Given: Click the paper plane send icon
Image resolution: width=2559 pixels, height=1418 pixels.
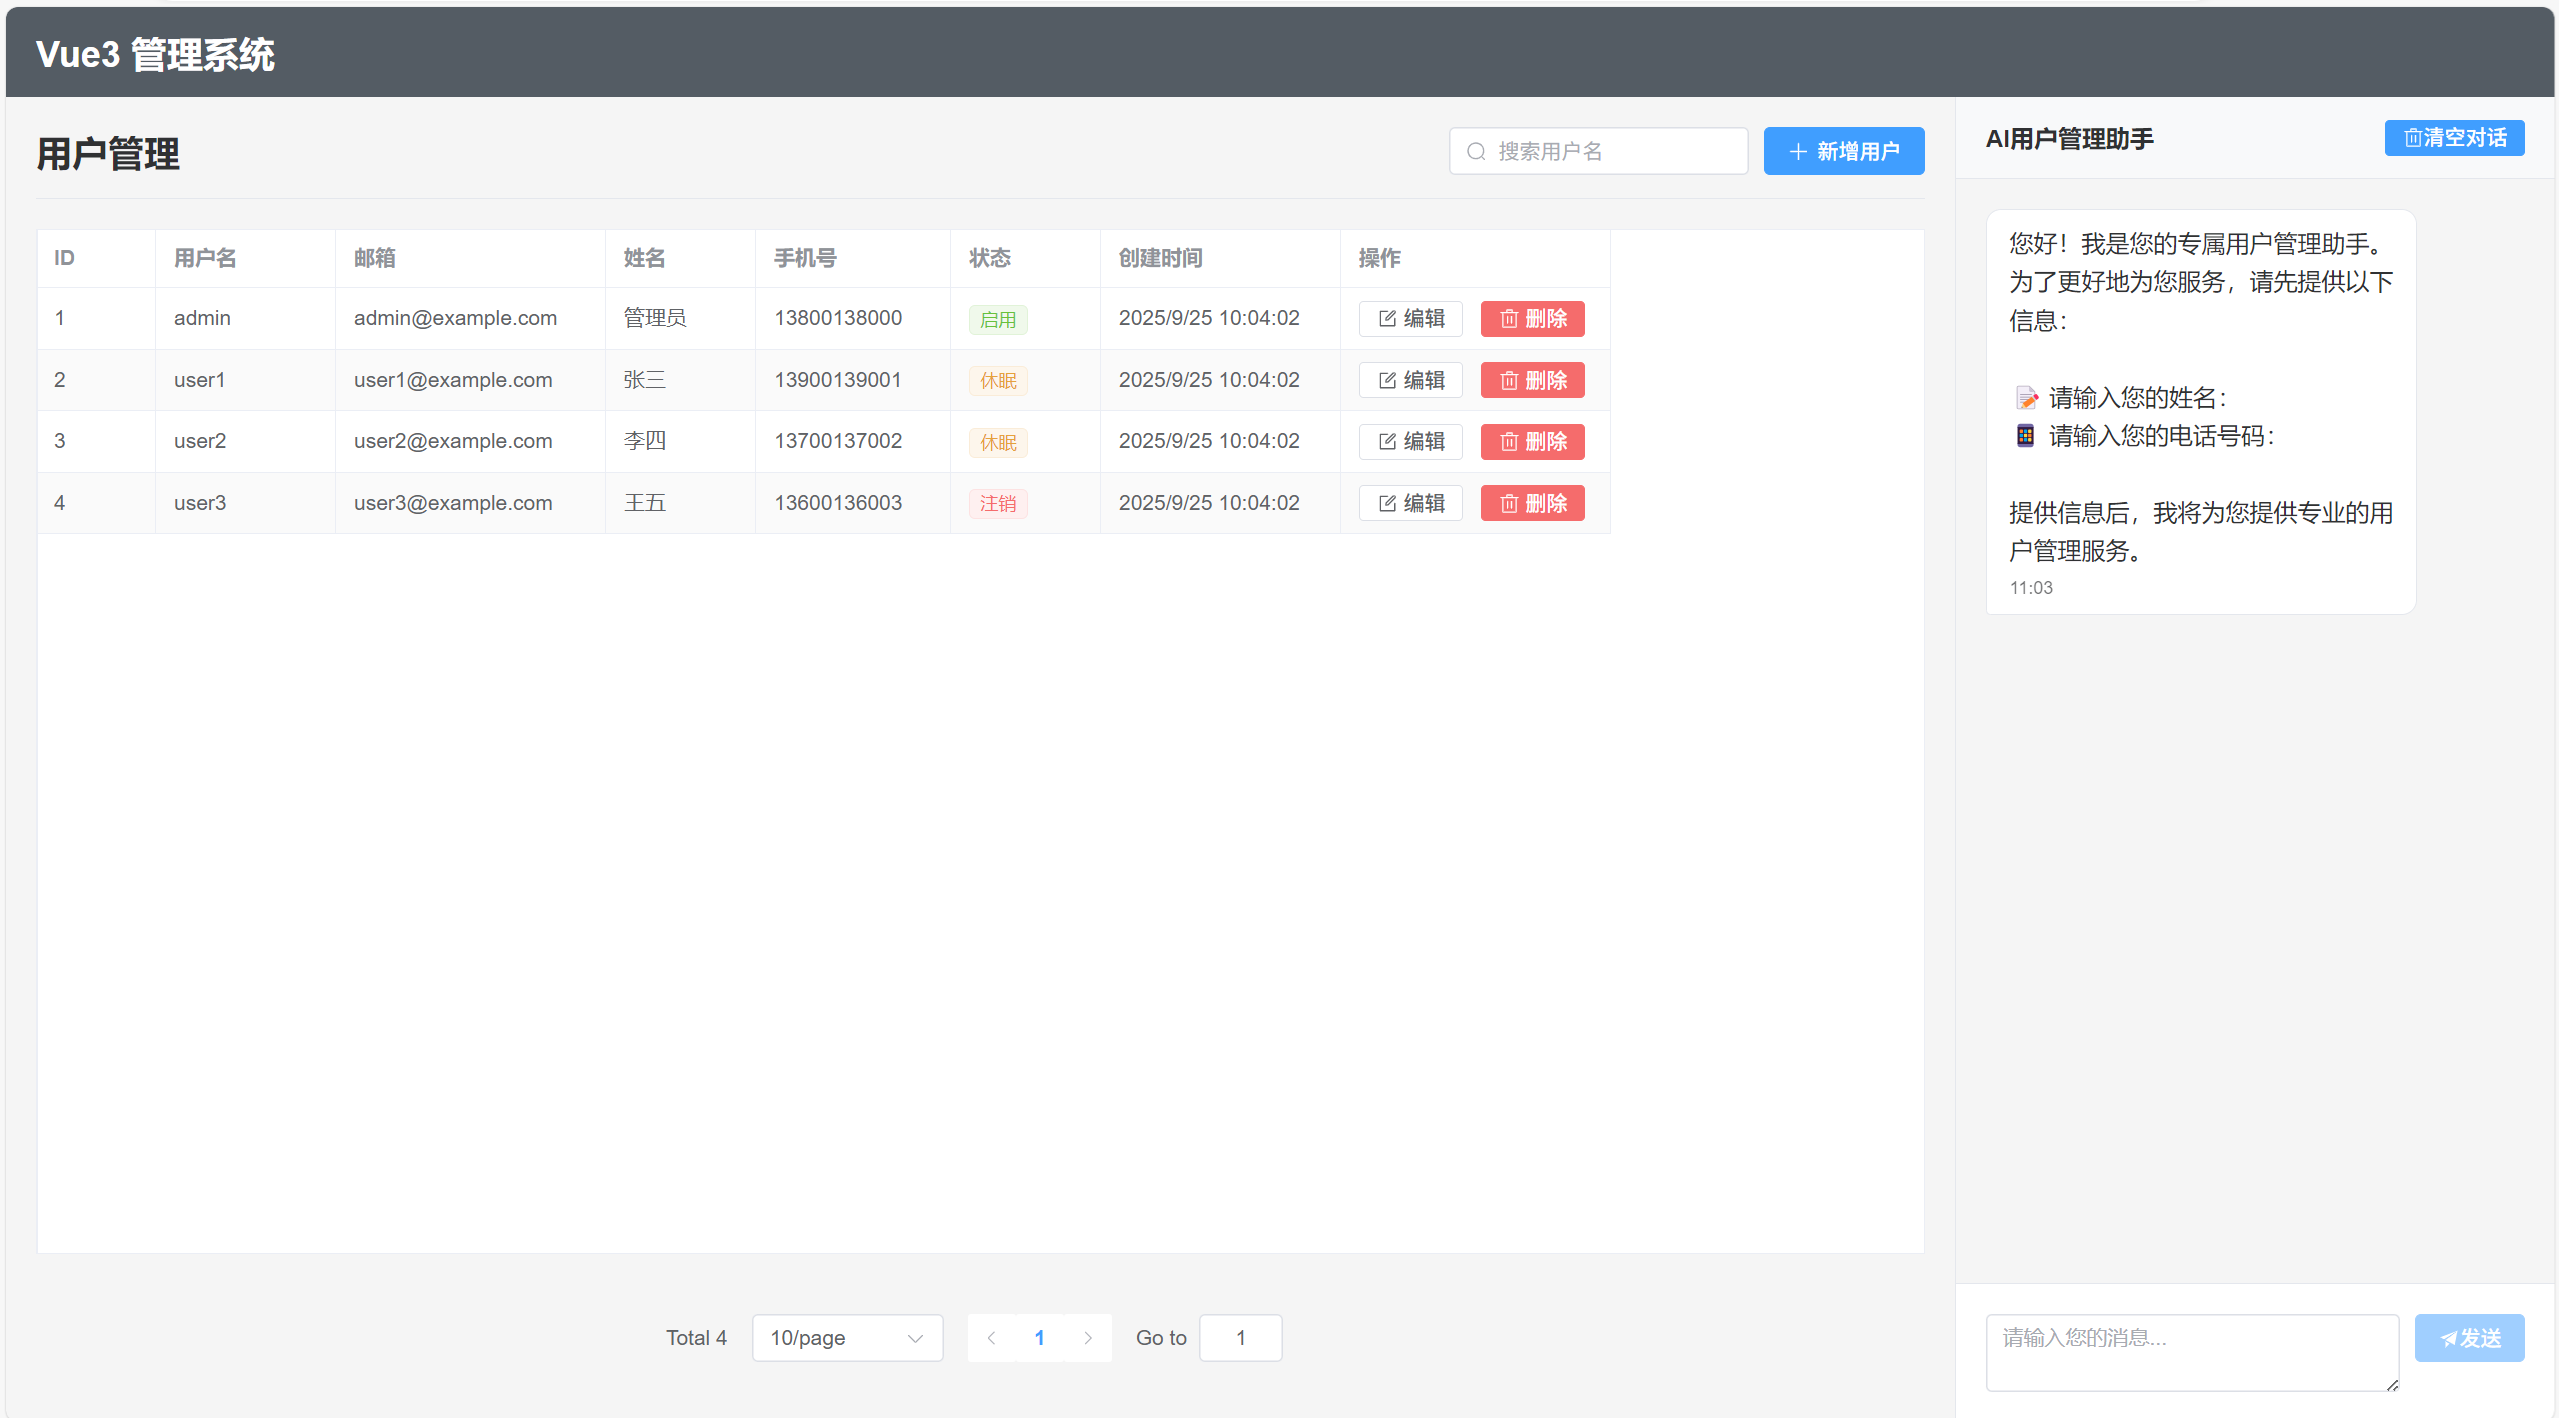Looking at the screenshot, I should [x=2448, y=1339].
